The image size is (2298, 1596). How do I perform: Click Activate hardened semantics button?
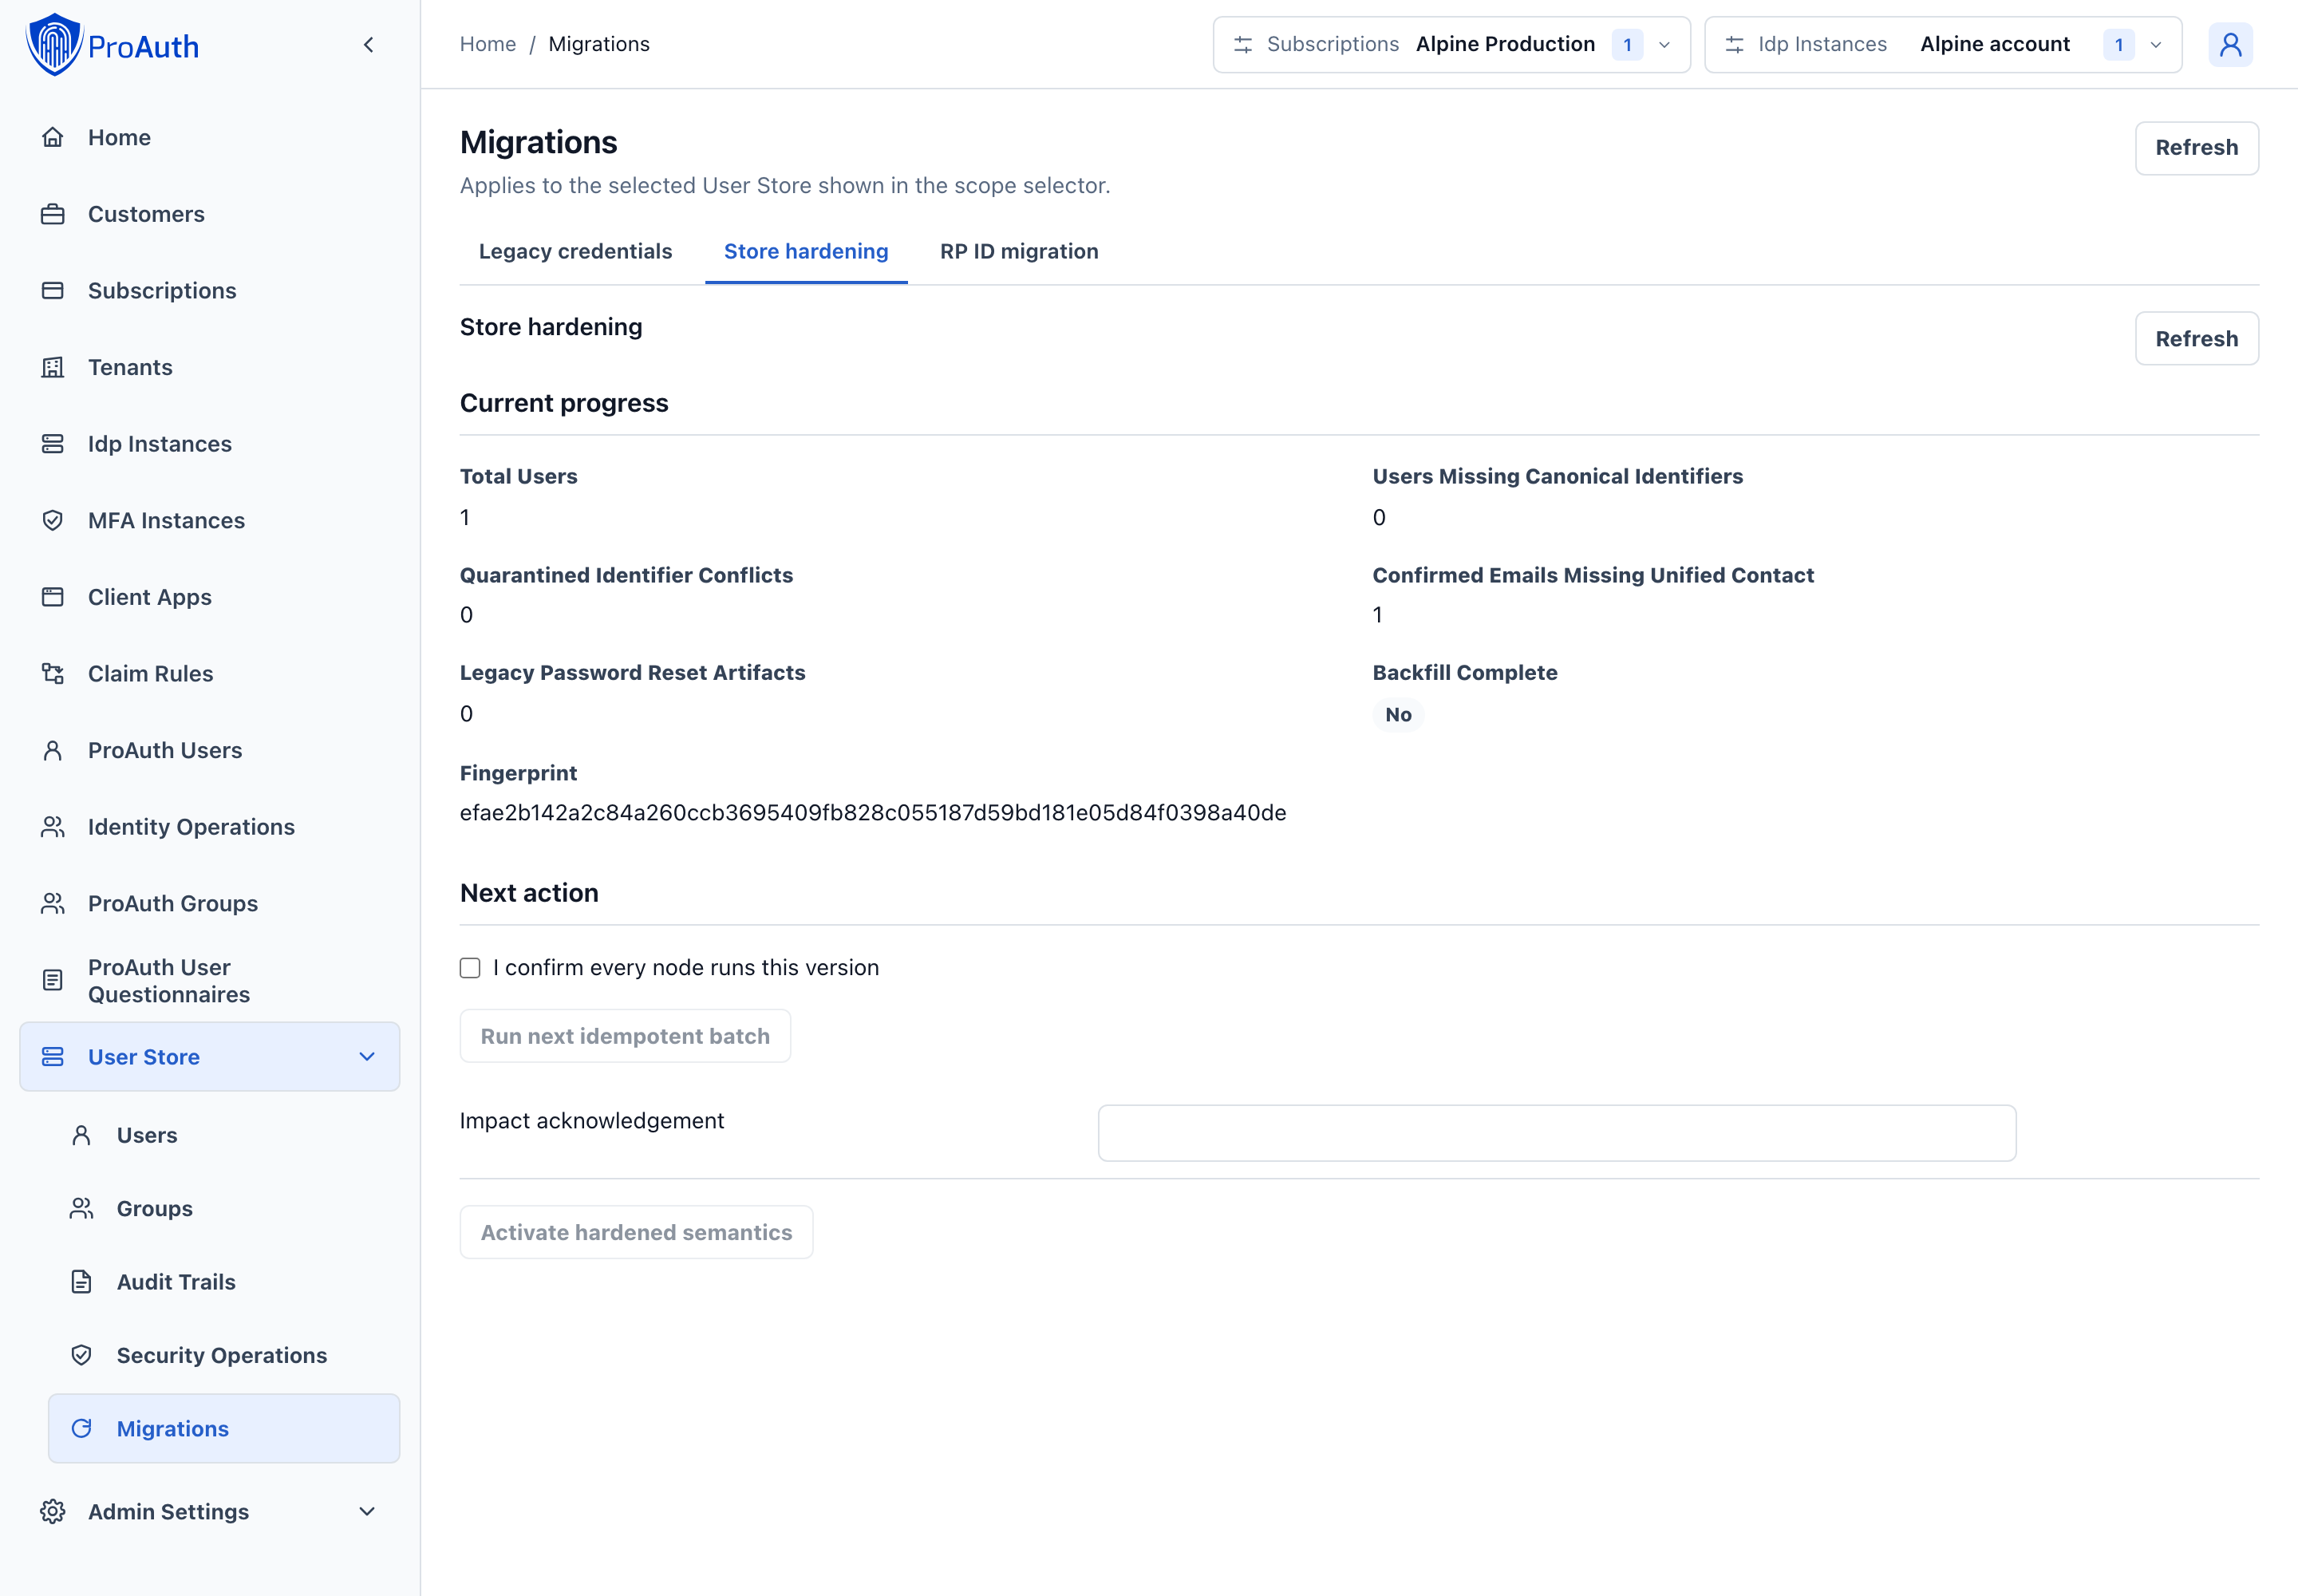636,1232
